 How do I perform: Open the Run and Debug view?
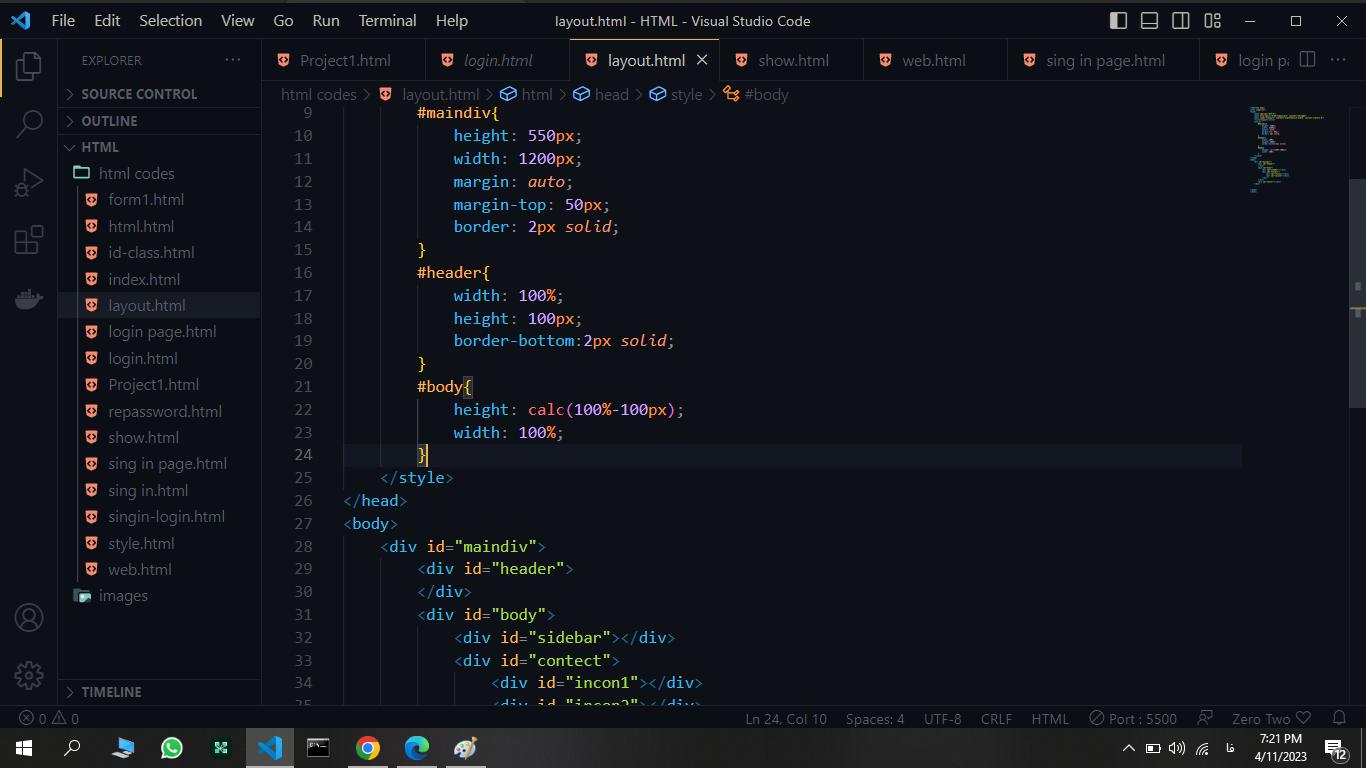point(29,183)
